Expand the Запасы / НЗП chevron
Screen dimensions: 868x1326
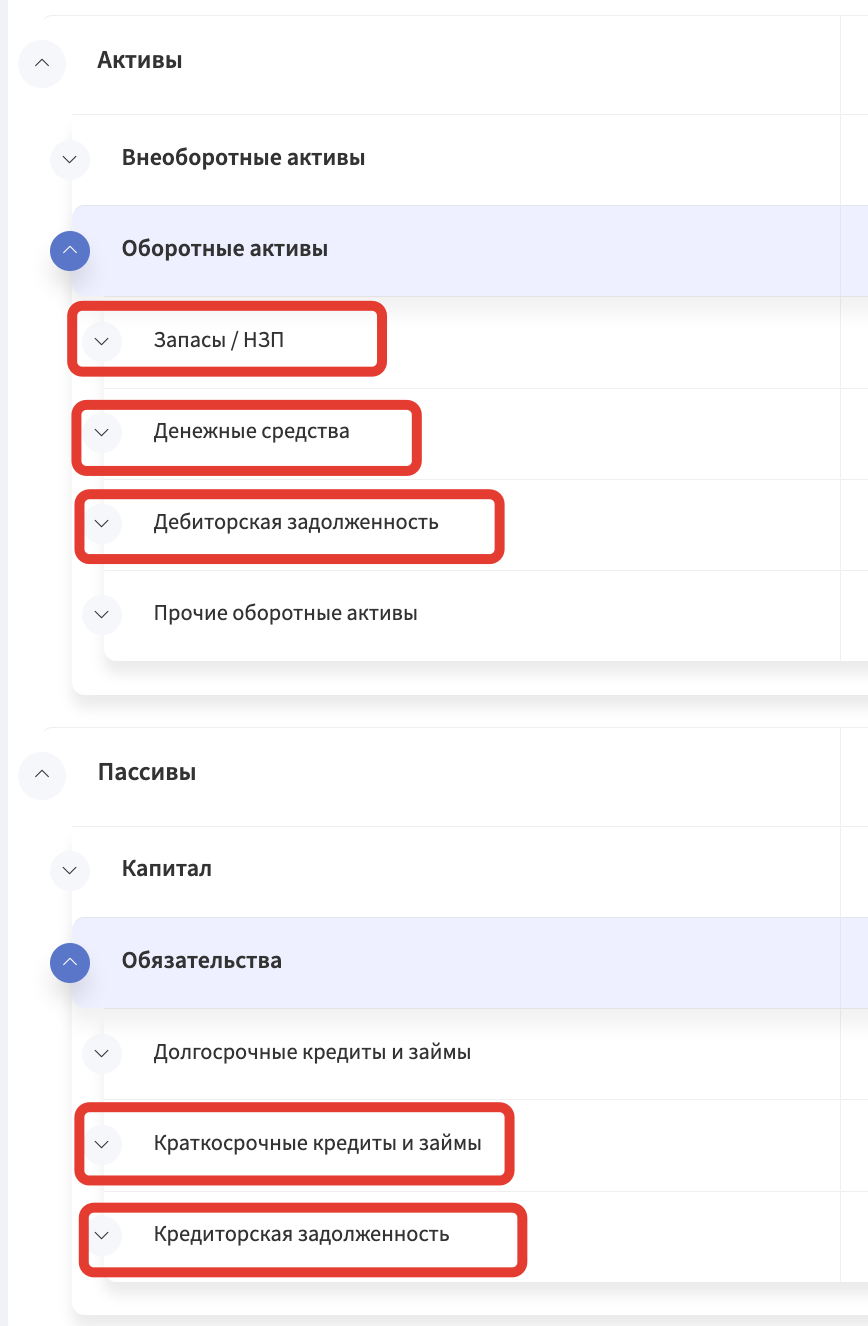[x=101, y=341]
